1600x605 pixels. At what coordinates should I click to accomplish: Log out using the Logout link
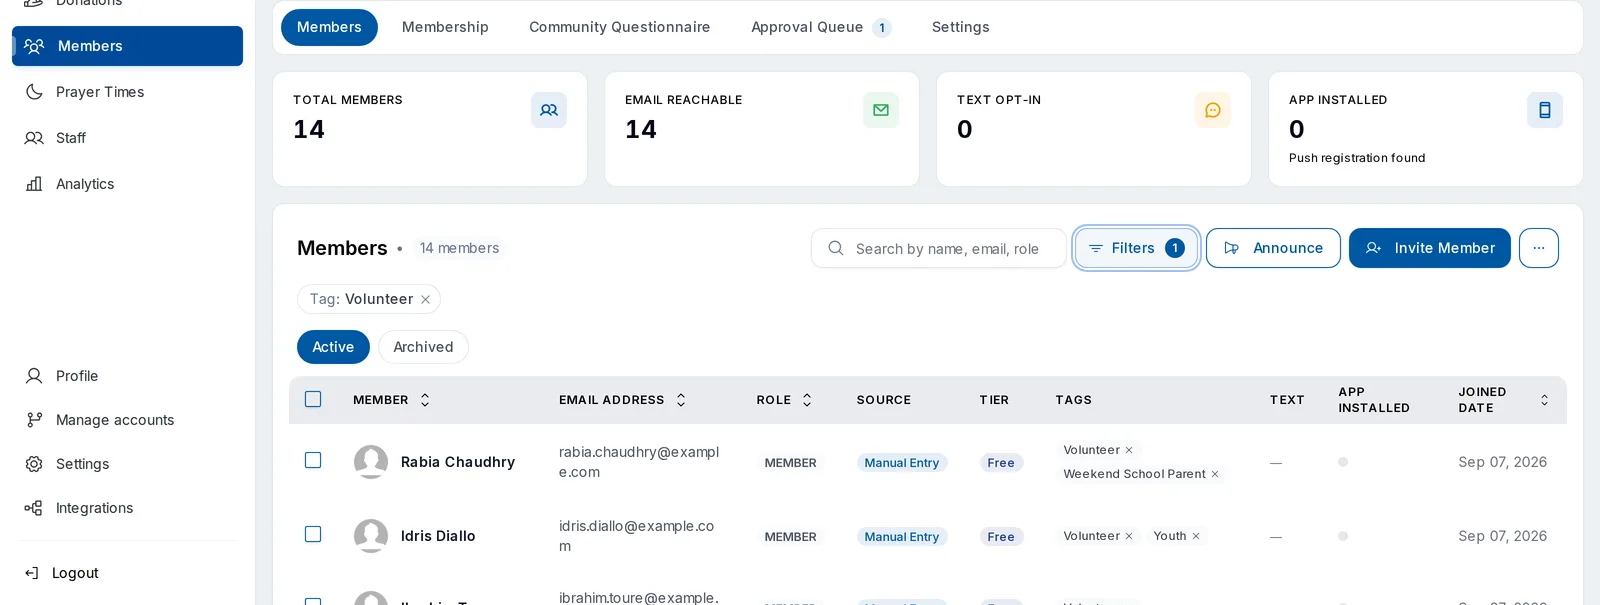click(62, 573)
